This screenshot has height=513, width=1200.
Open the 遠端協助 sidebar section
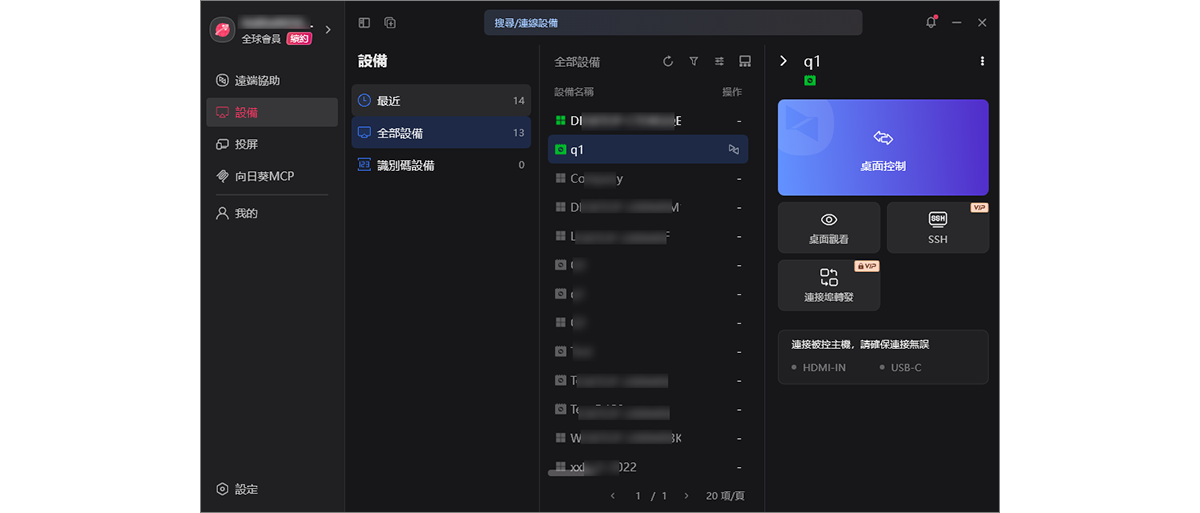pyautogui.click(x=272, y=80)
